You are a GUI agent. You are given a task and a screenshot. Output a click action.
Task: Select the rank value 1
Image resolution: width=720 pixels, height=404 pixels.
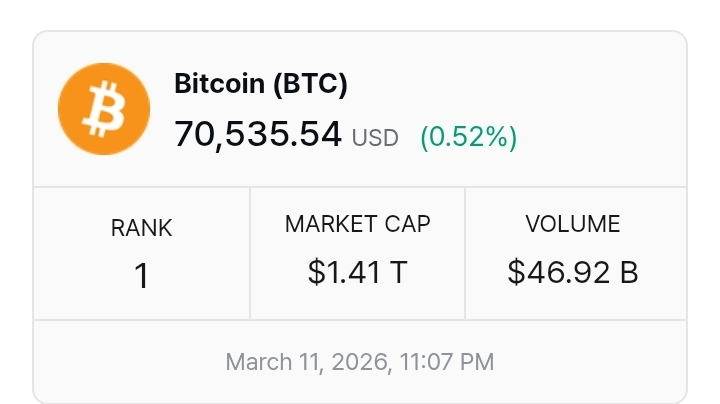[141, 275]
